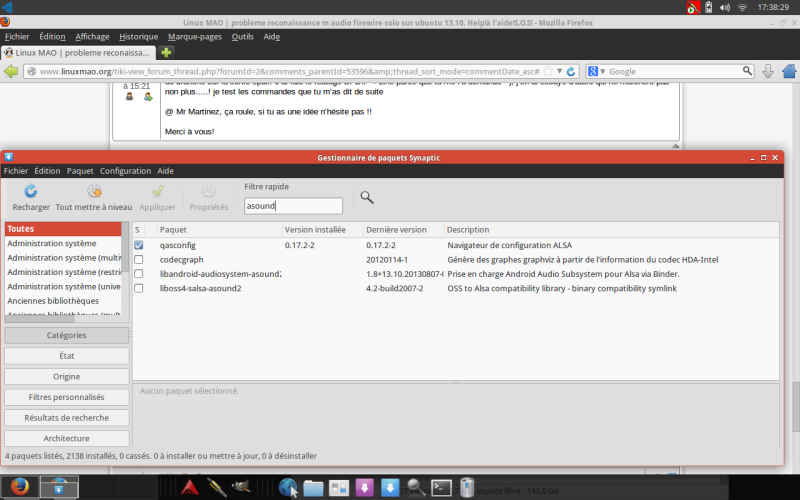Open Firefox Affichage menu
The image size is (800, 500).
coord(92,36)
